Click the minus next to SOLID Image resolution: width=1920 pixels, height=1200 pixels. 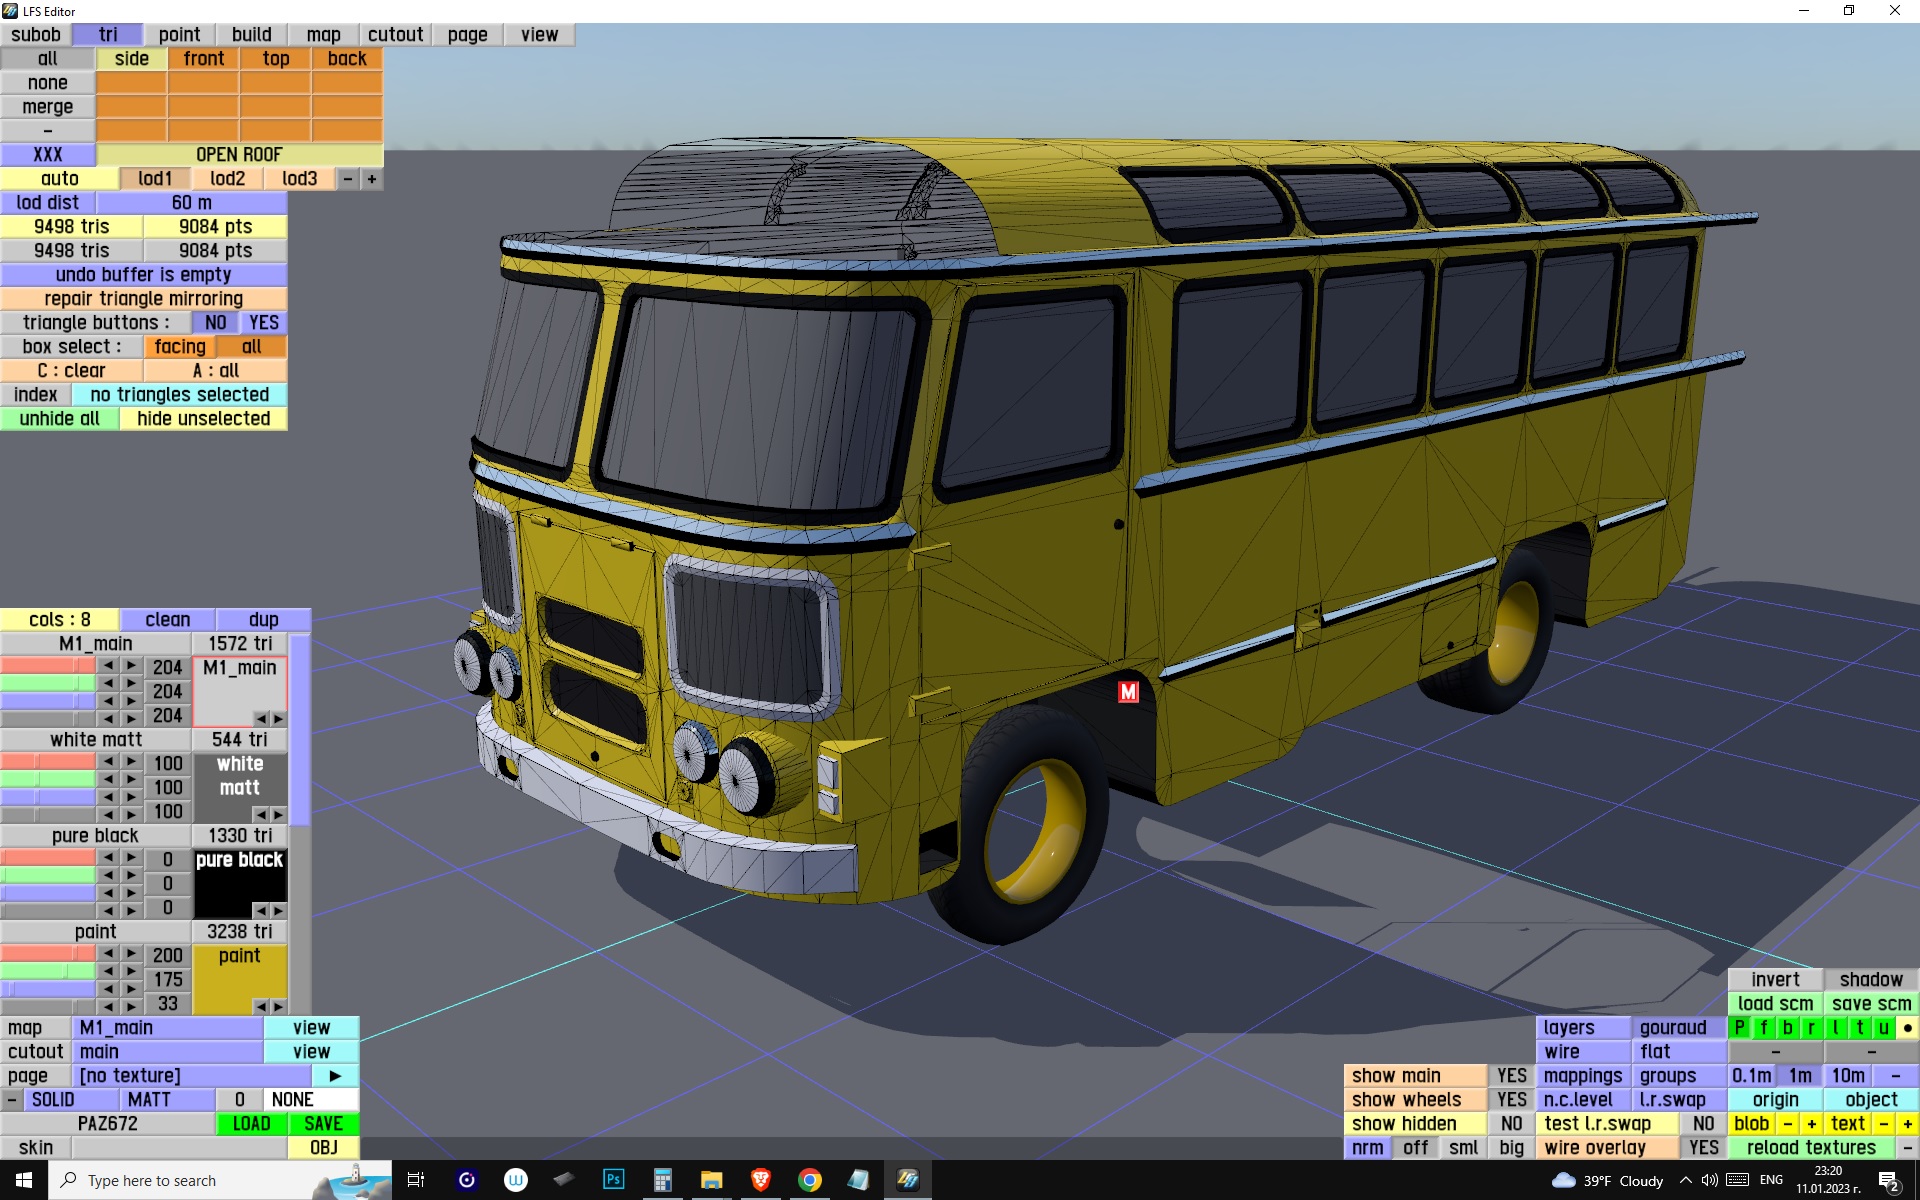[12, 1100]
